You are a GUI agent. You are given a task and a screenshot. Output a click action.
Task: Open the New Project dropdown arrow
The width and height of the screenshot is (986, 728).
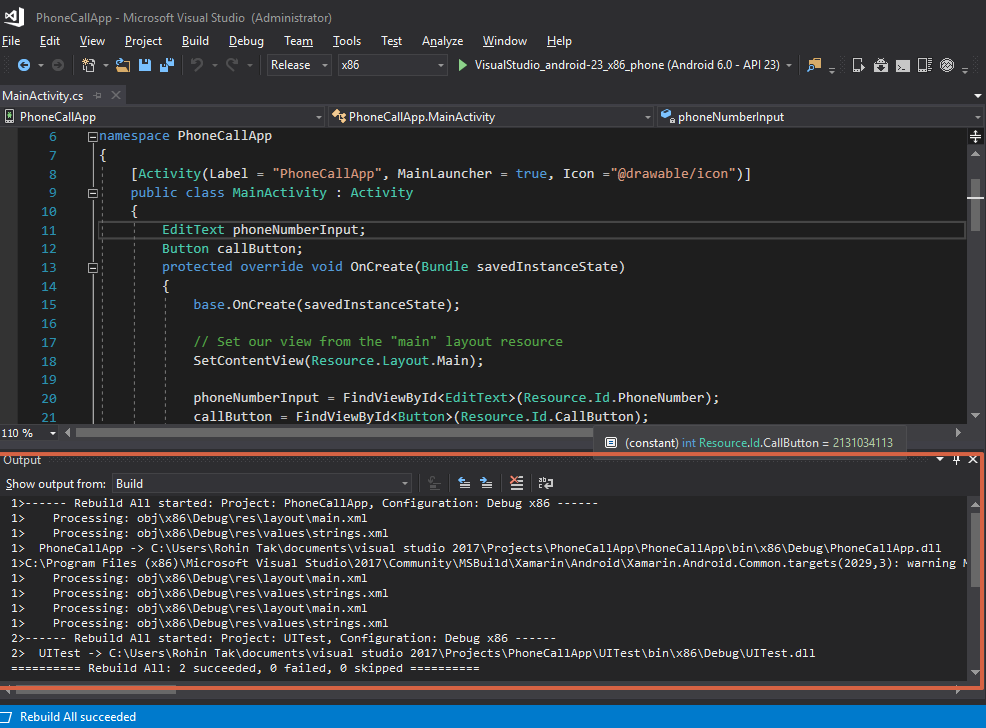(x=105, y=65)
